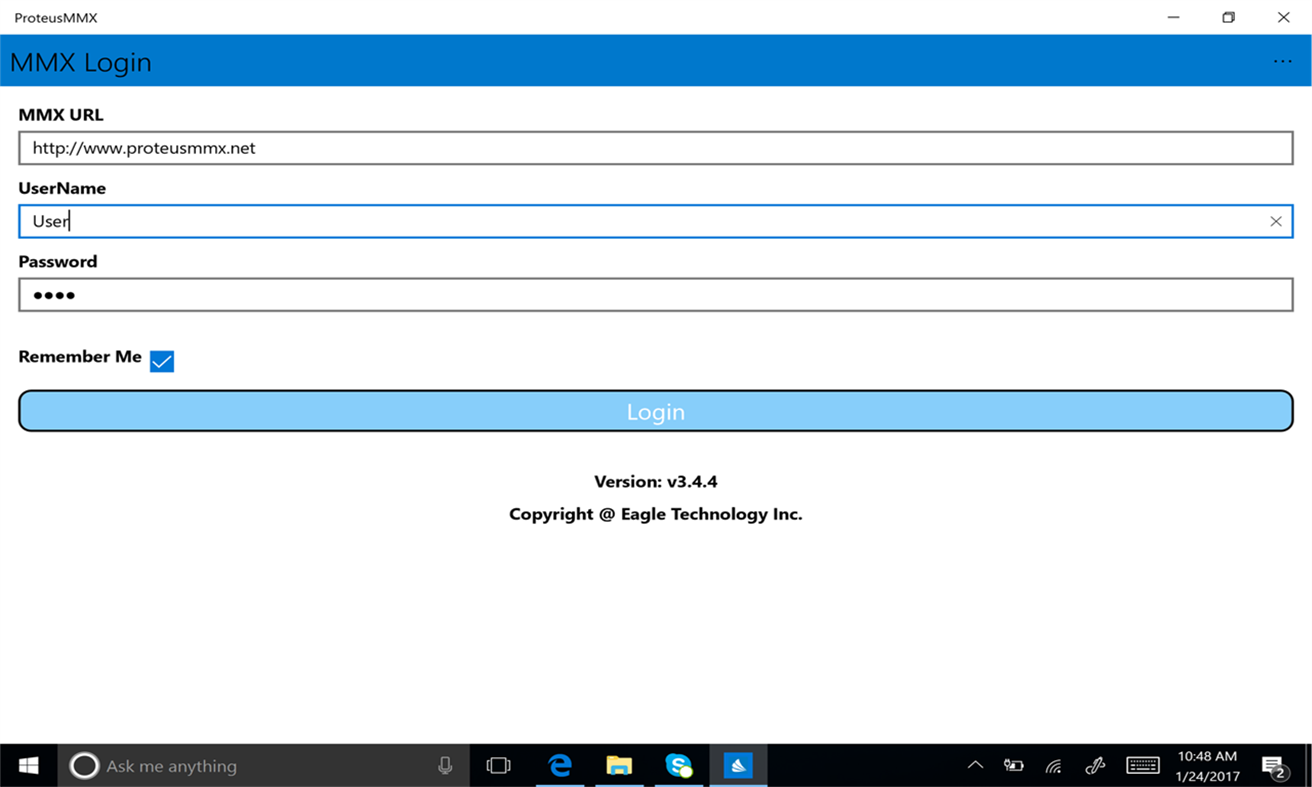This screenshot has width=1312, height=787.
Task: Open Skype from the taskbar
Action: pyautogui.click(x=679, y=765)
